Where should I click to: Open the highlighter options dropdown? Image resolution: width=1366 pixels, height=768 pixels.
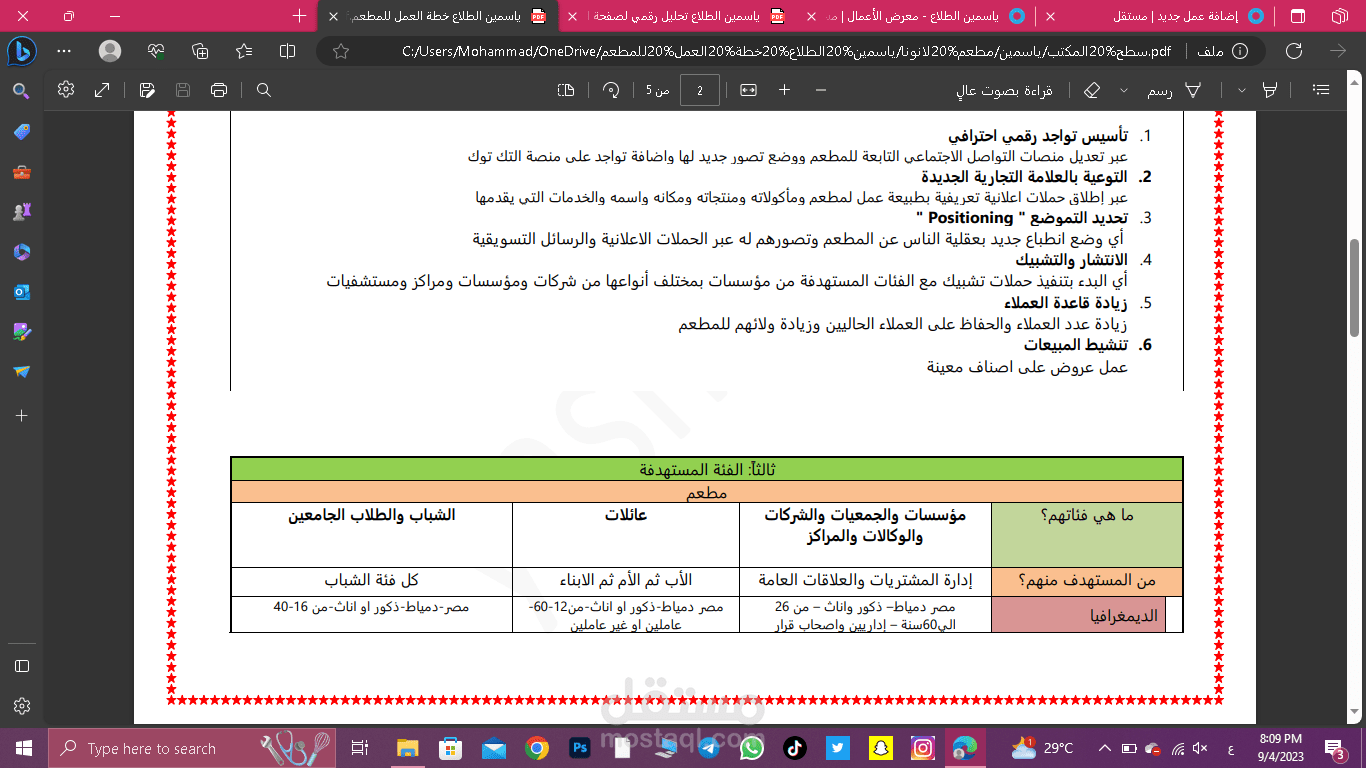[x=1242, y=89]
